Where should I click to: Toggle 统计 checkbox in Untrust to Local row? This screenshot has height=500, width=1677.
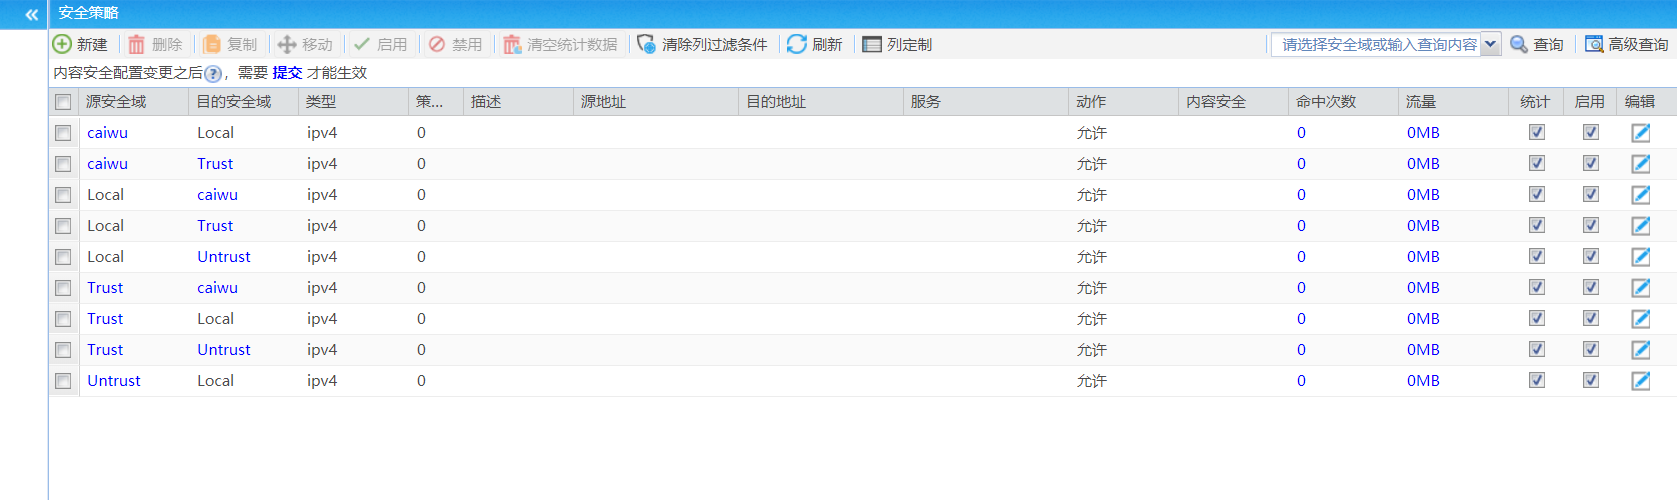click(1537, 380)
